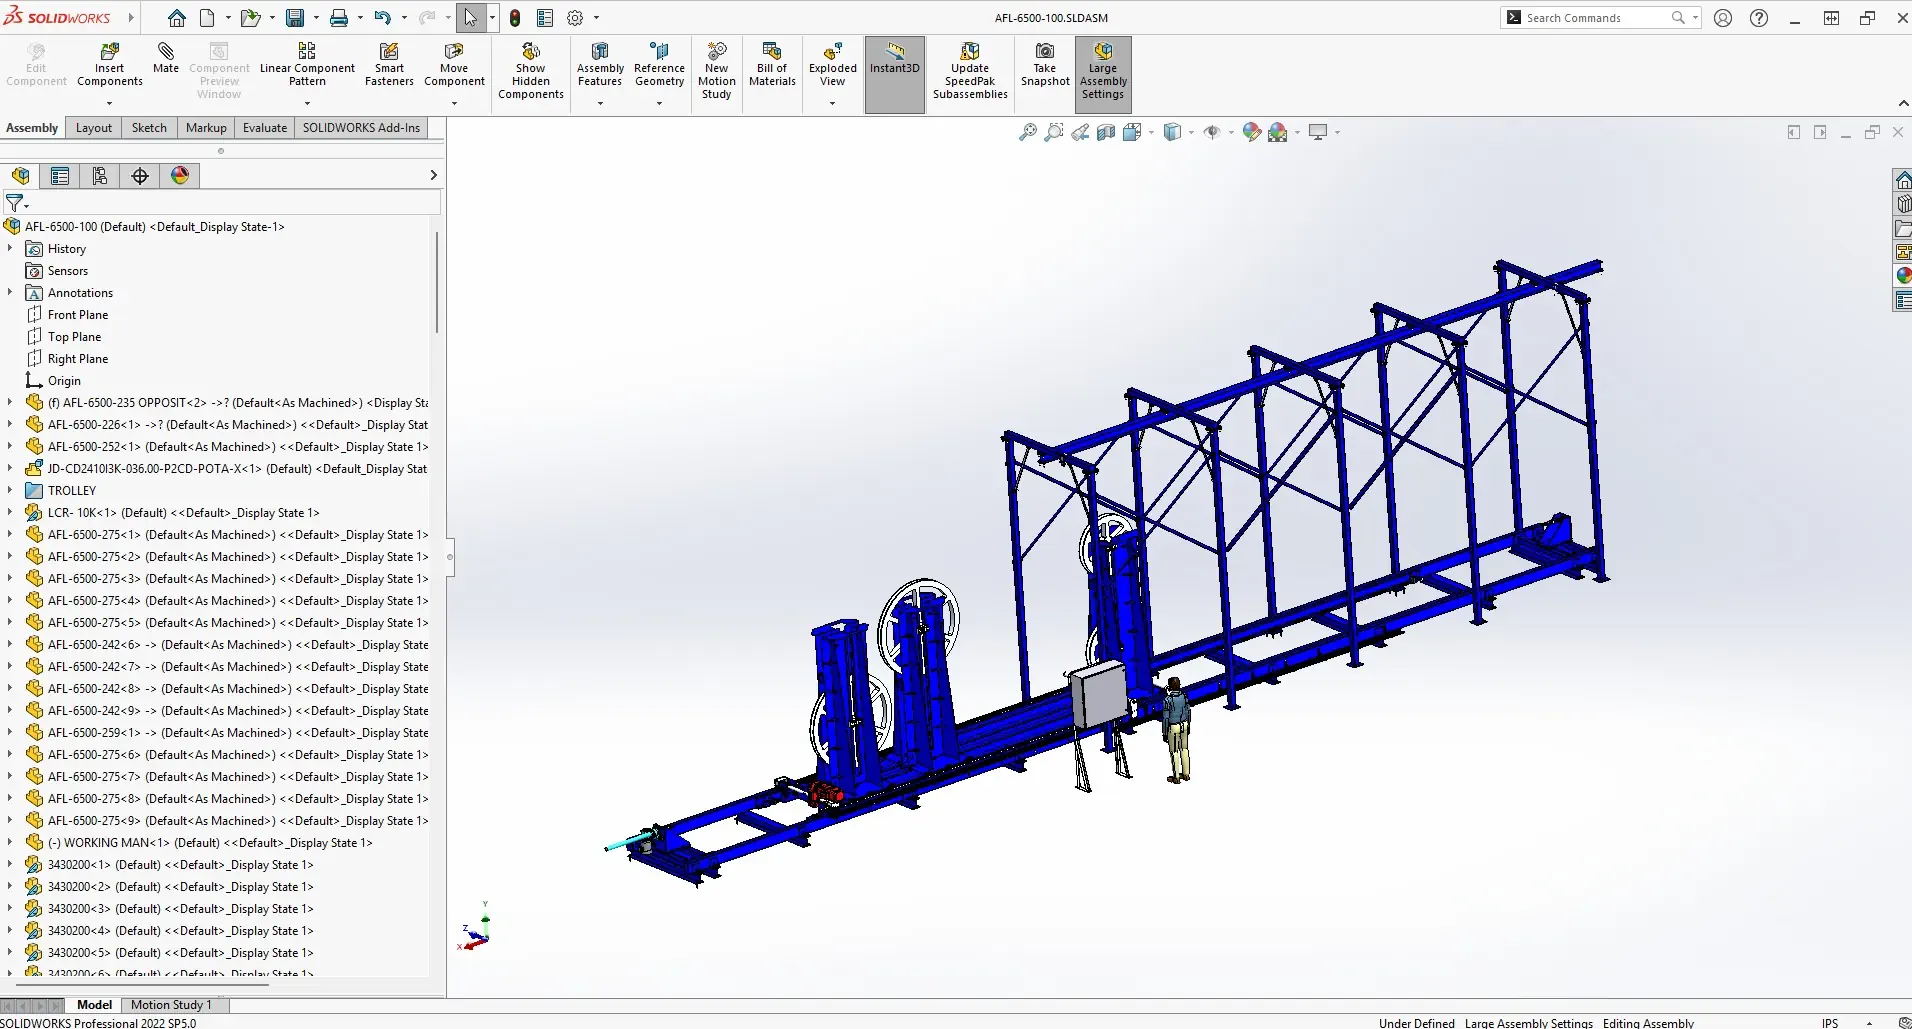Toggle Large Assembly Settings
The image size is (1912, 1029).
click(x=1102, y=70)
